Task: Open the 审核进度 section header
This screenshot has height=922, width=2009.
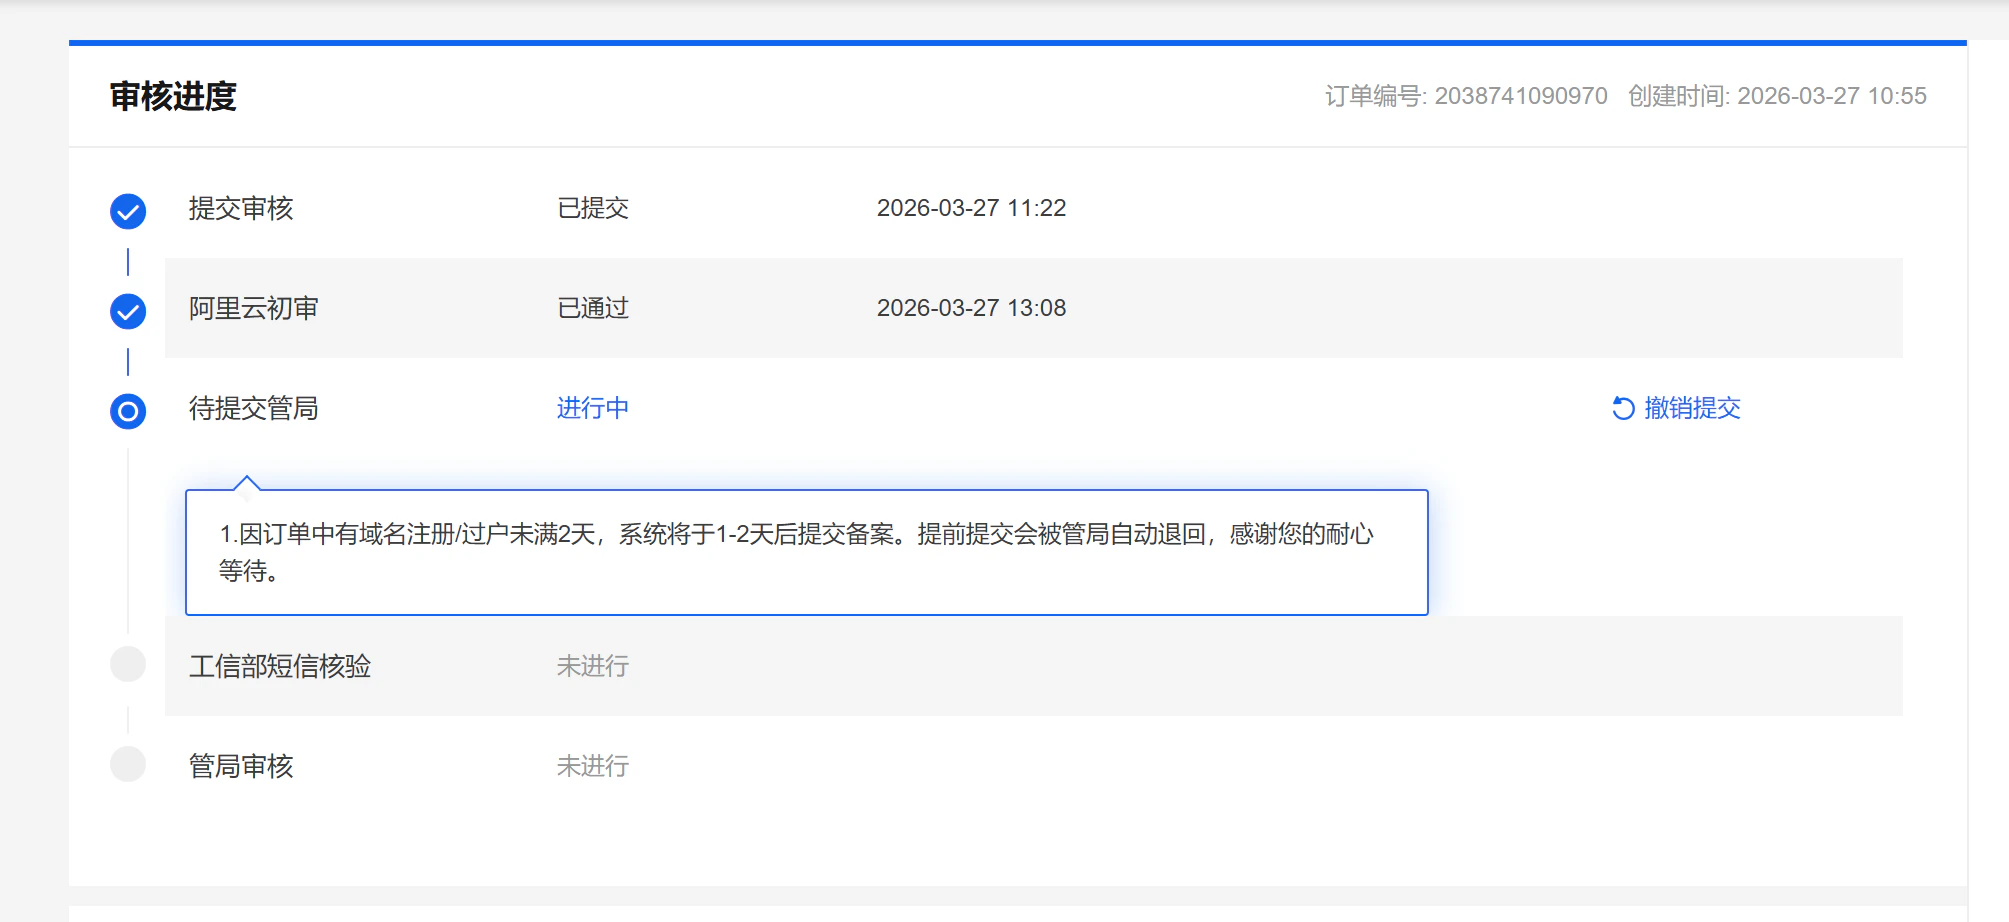Action: [x=174, y=97]
